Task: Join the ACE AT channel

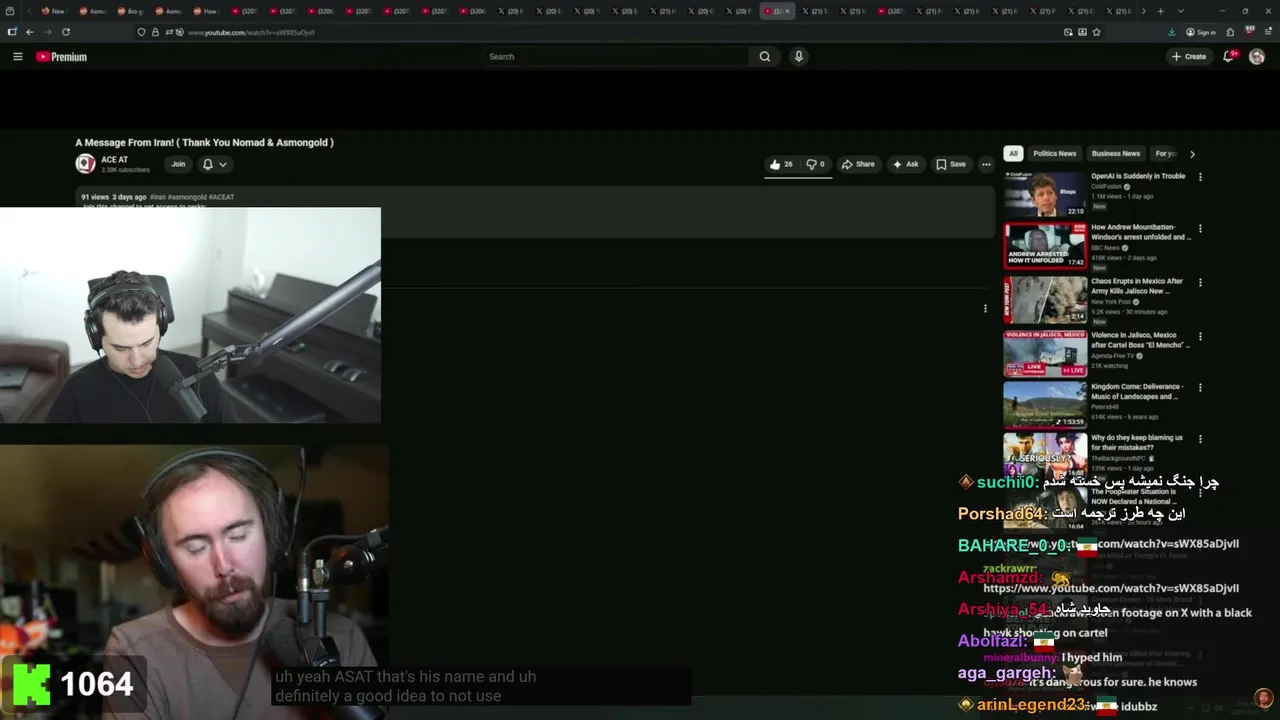Action: (178, 164)
